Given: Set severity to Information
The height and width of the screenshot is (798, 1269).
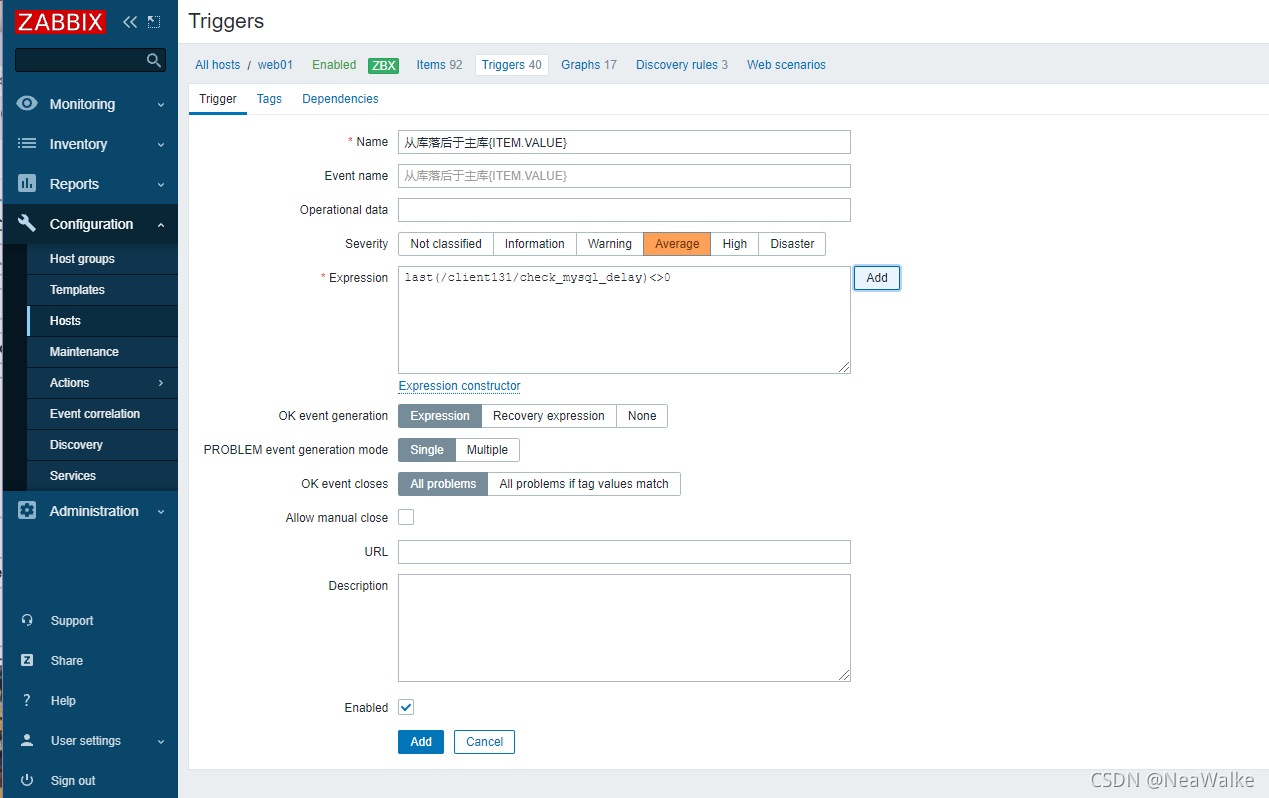Looking at the screenshot, I should pos(534,244).
